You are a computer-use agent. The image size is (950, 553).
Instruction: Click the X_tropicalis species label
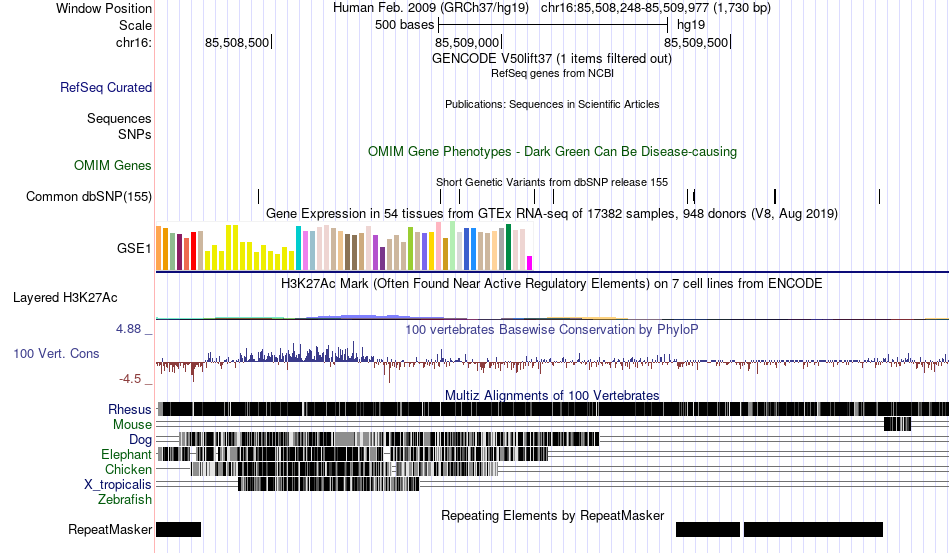(x=118, y=485)
